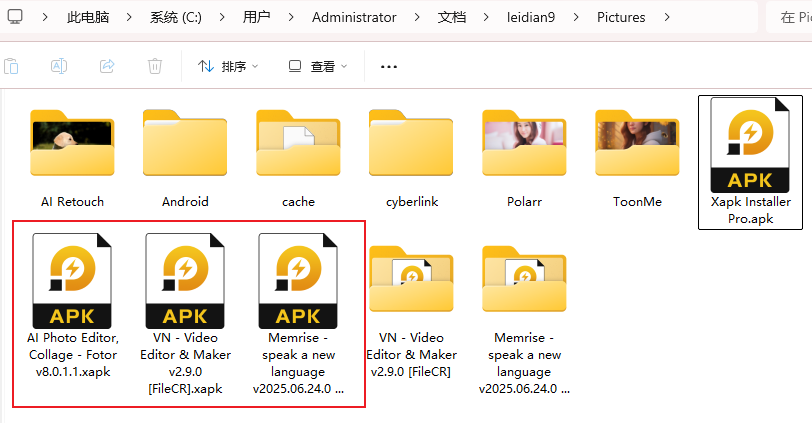812x423 pixels.
Task: Click the Delete trash icon
Action: pos(155,66)
